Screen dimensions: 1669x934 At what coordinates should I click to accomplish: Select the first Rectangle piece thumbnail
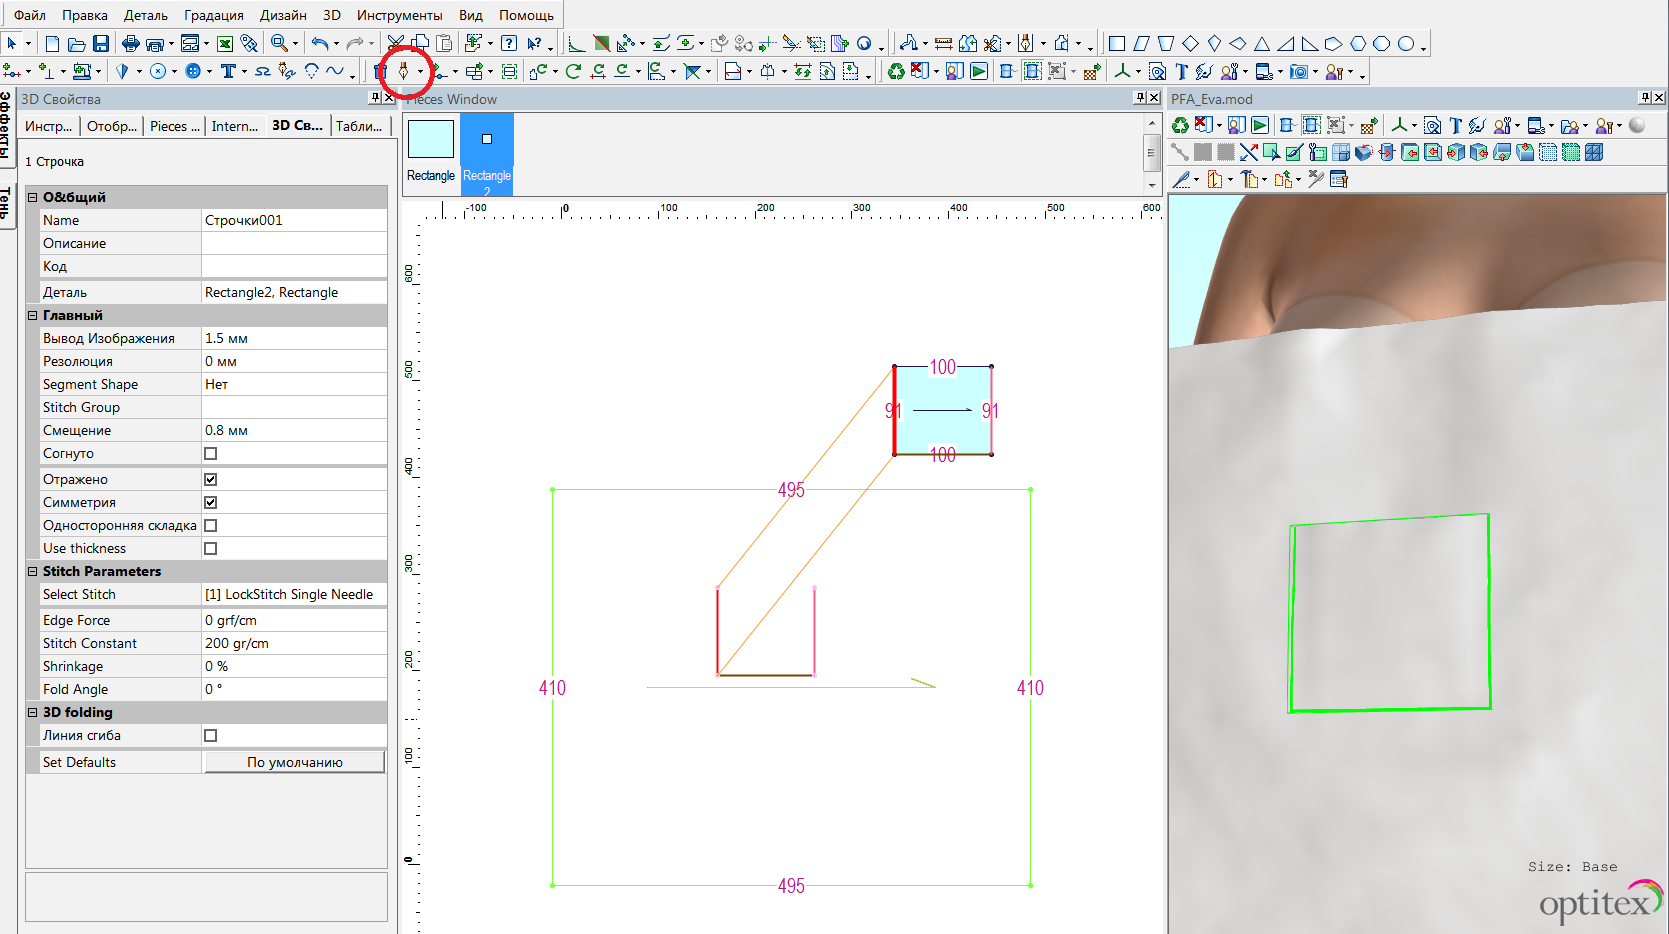coord(431,152)
